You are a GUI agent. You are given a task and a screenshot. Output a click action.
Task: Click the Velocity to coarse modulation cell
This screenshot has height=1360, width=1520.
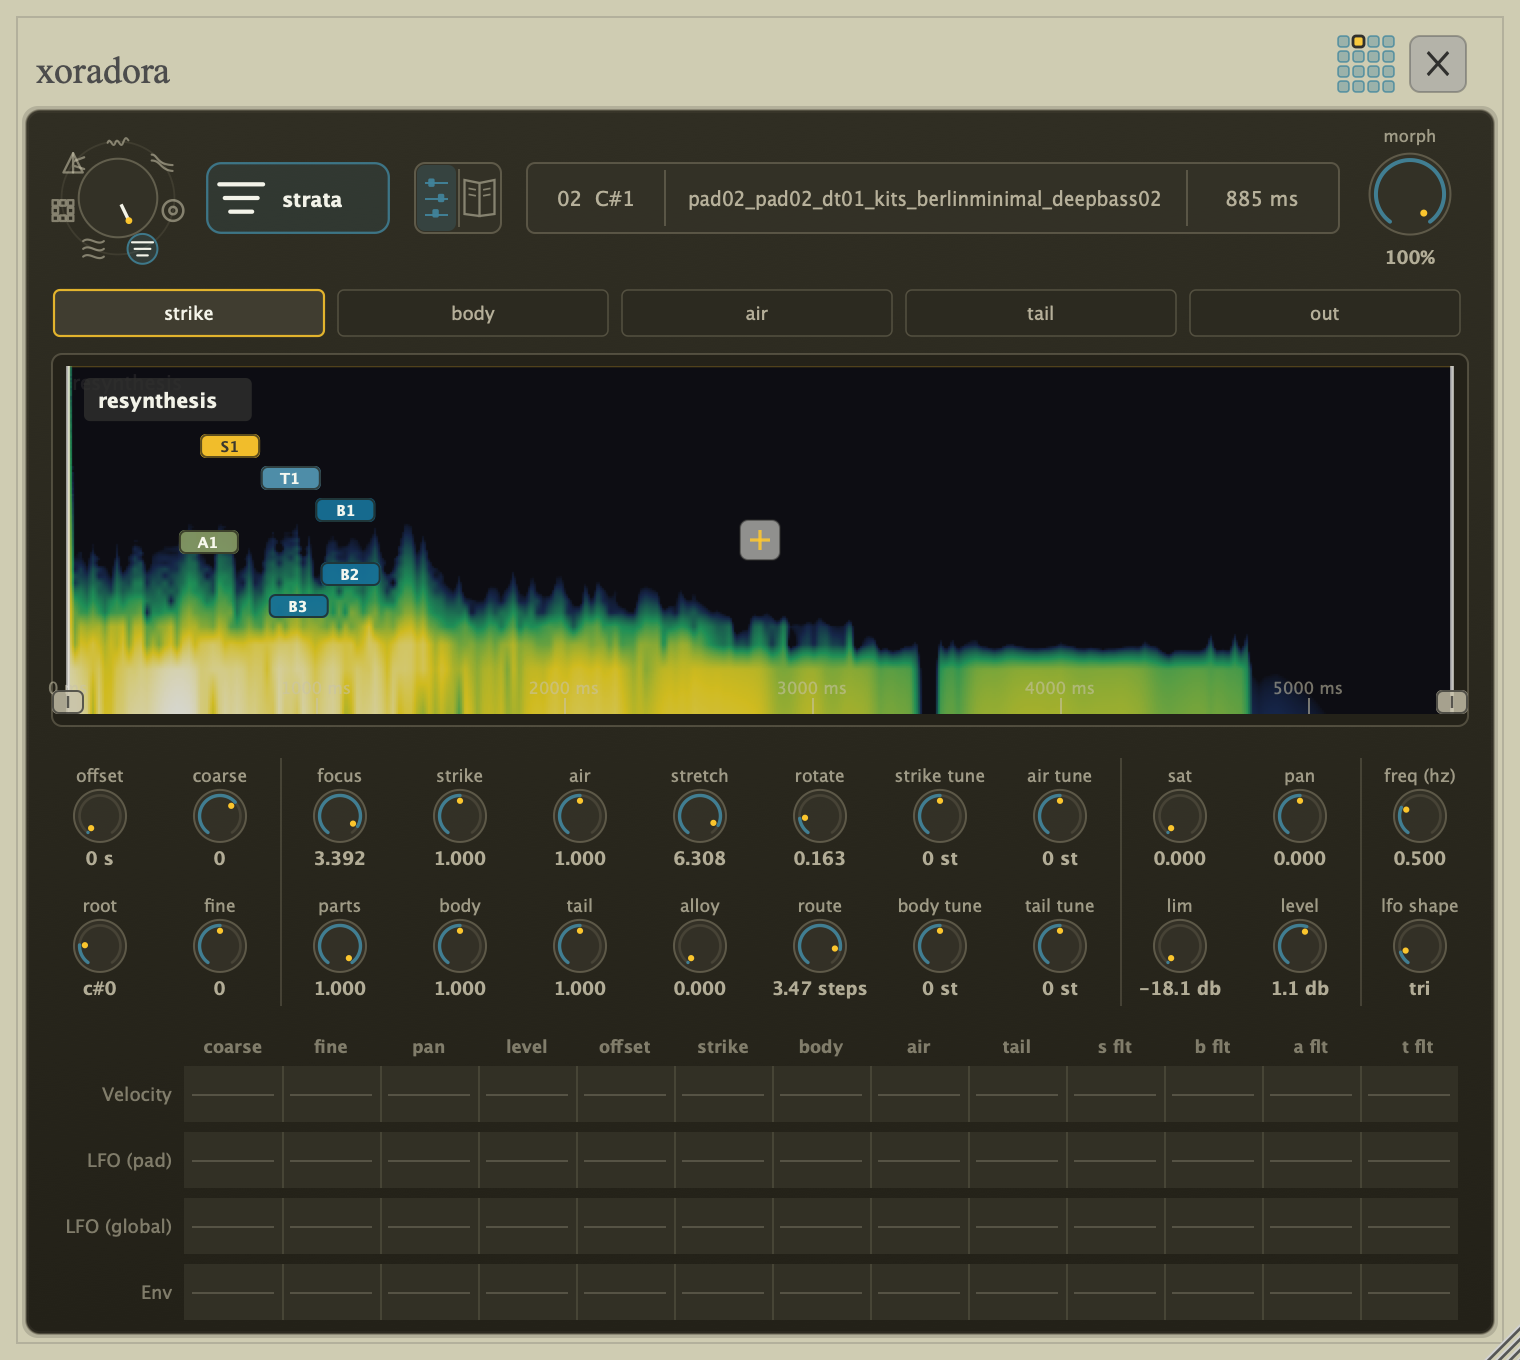pyautogui.click(x=233, y=1094)
